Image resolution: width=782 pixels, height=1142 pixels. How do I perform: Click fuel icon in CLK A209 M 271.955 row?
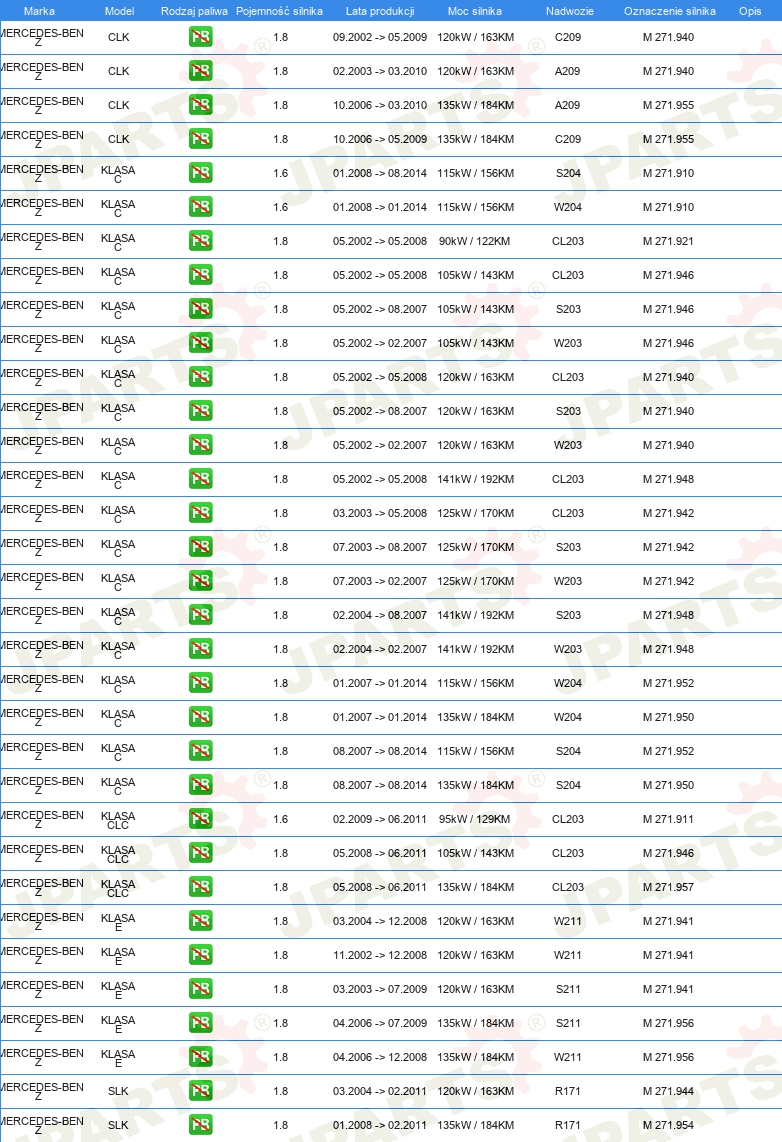point(200,105)
